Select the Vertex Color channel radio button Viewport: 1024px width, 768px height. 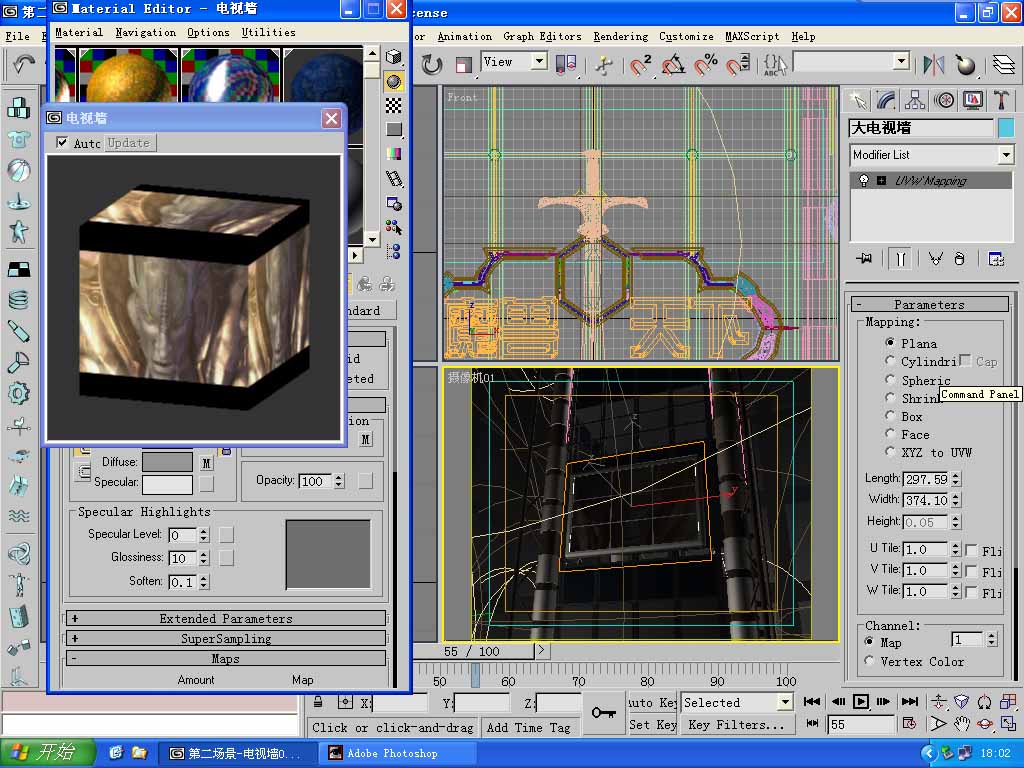(x=869, y=661)
